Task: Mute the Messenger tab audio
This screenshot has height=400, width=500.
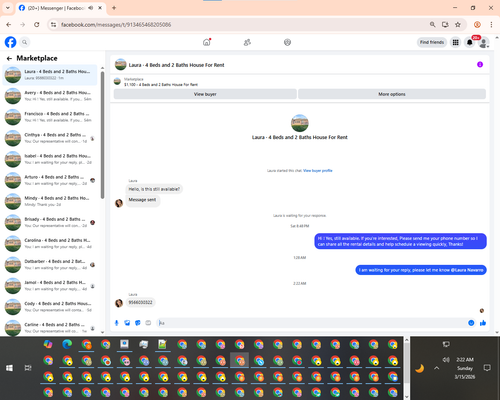Action: 91,8
